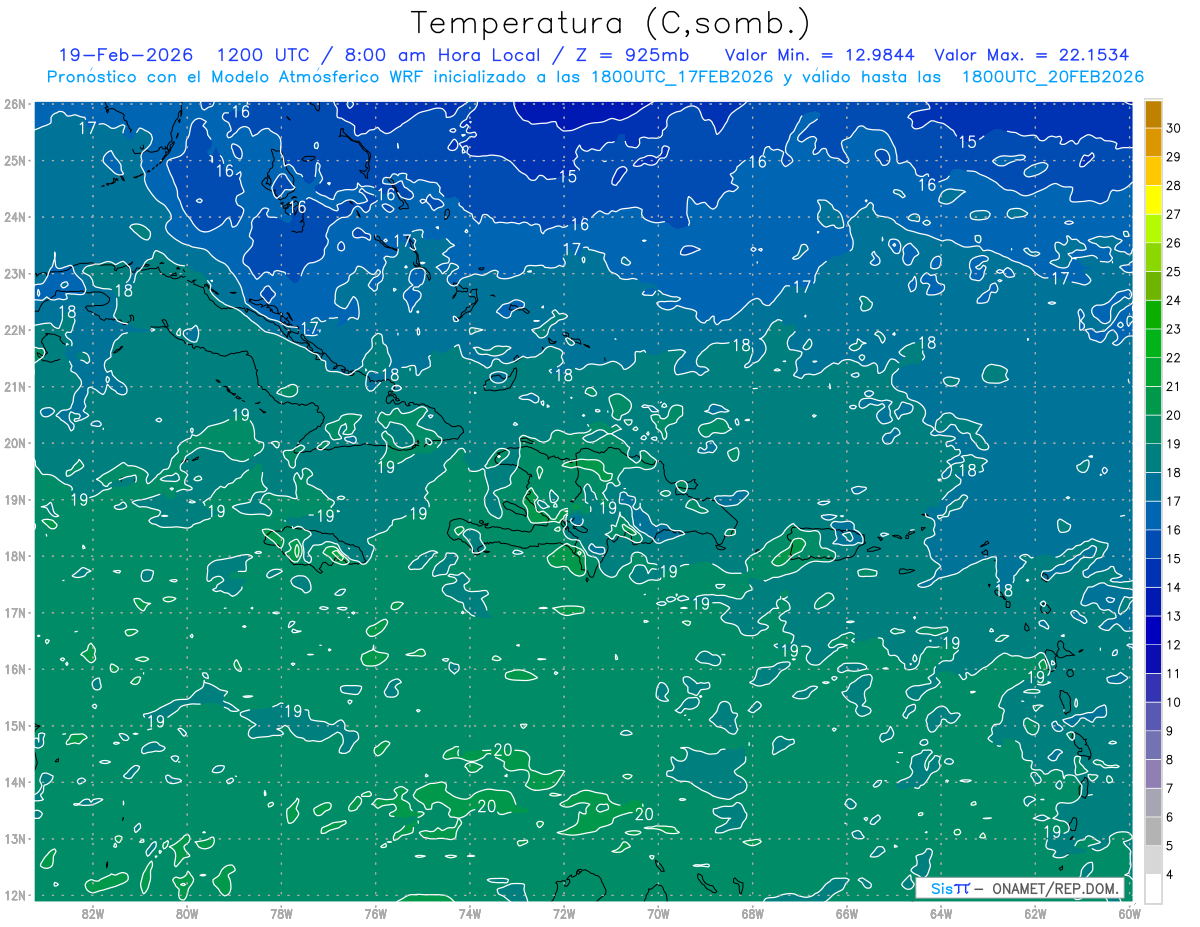
Task: Click the 22N latitude axis label
Action: [14, 330]
